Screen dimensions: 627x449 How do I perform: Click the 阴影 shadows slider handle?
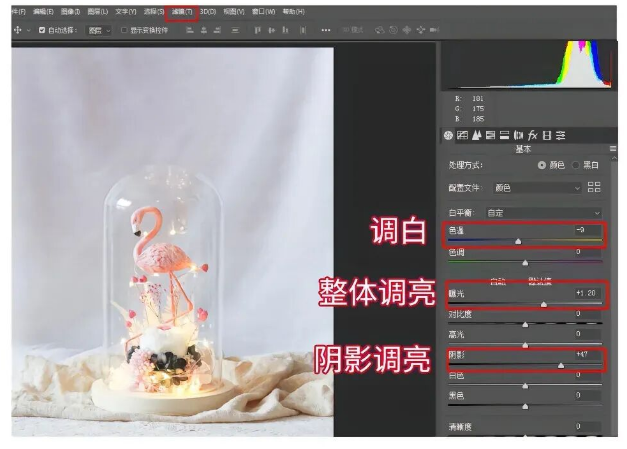(561, 365)
